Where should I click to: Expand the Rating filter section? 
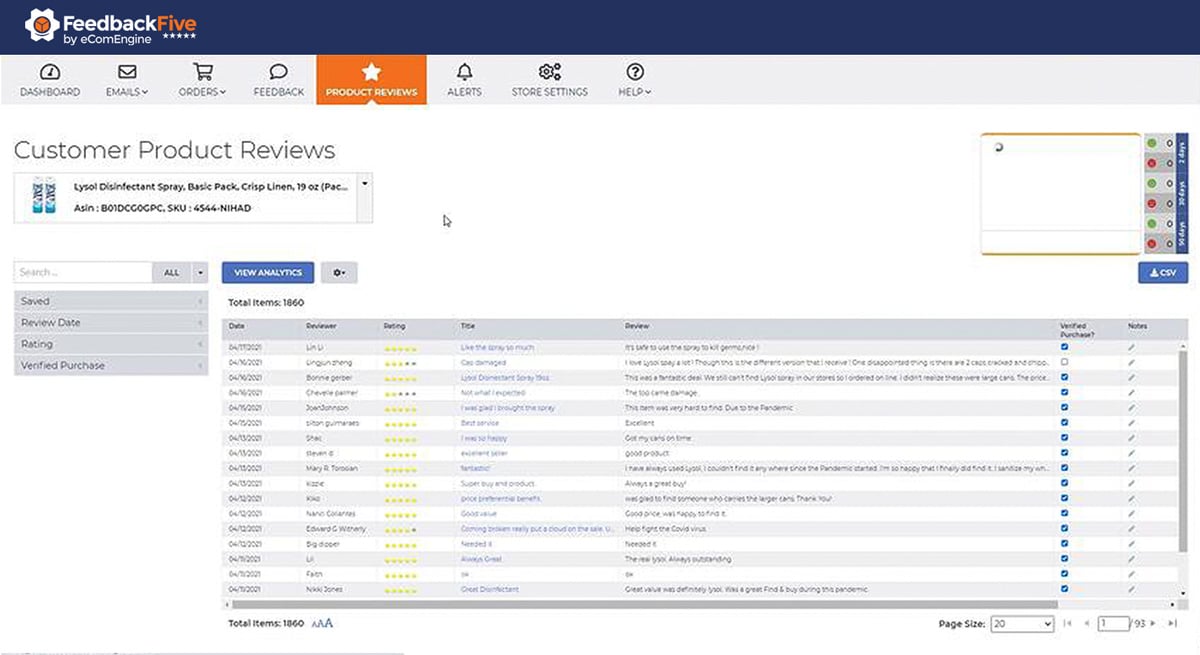tap(110, 343)
